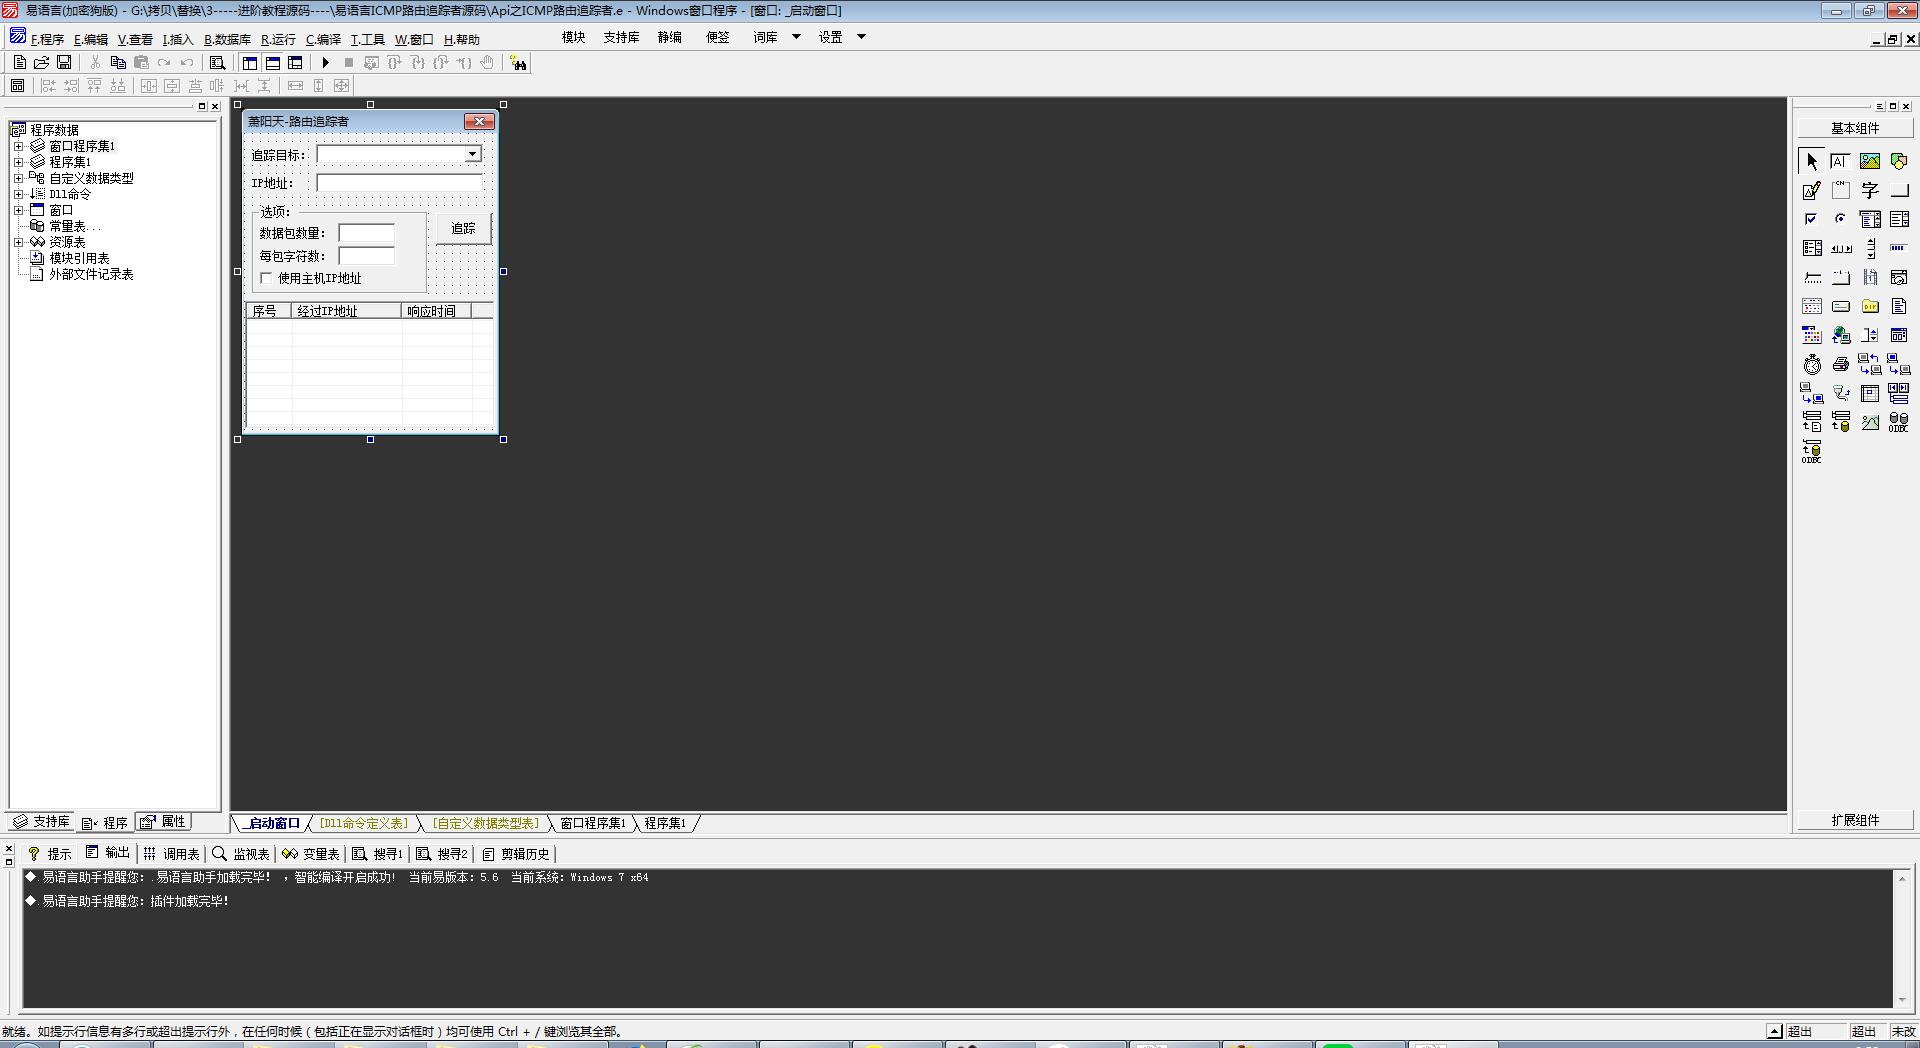Select the button component icon
Viewport: 1920px width, 1048px height.
1899,190
